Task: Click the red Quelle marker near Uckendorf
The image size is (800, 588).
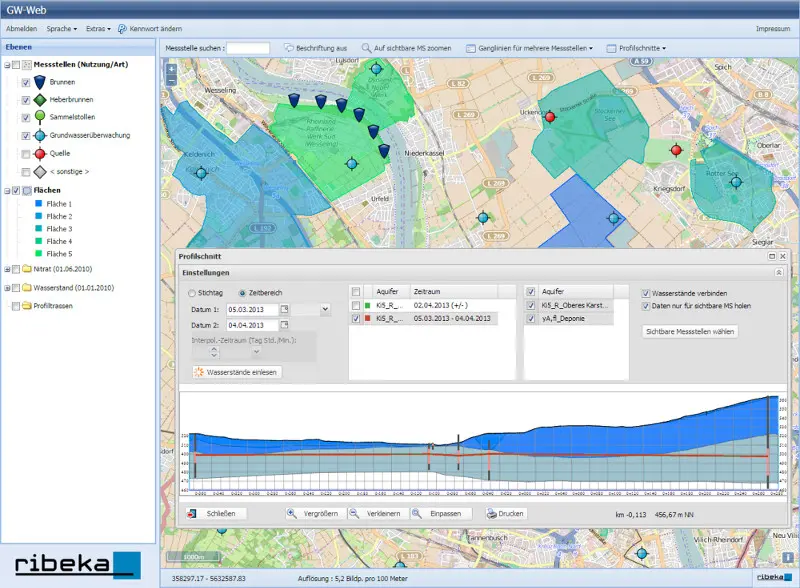Action: point(550,117)
